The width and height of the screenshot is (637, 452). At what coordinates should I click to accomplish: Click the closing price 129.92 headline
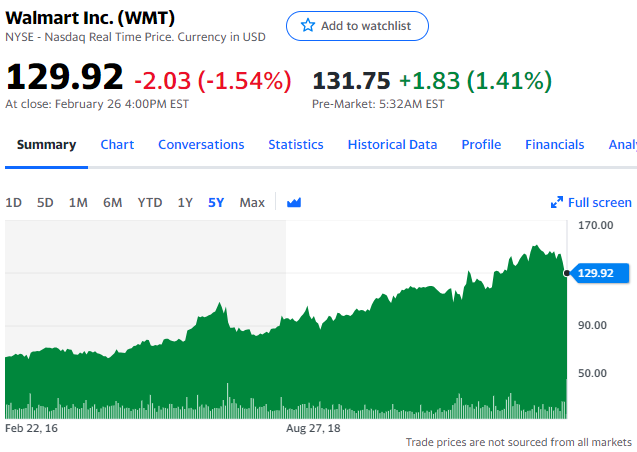64,77
